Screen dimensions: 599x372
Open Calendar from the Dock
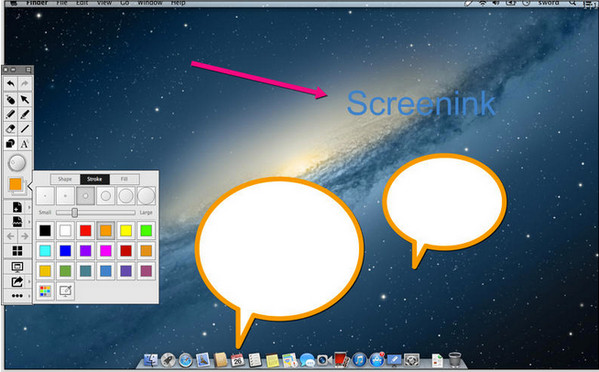(x=237, y=360)
